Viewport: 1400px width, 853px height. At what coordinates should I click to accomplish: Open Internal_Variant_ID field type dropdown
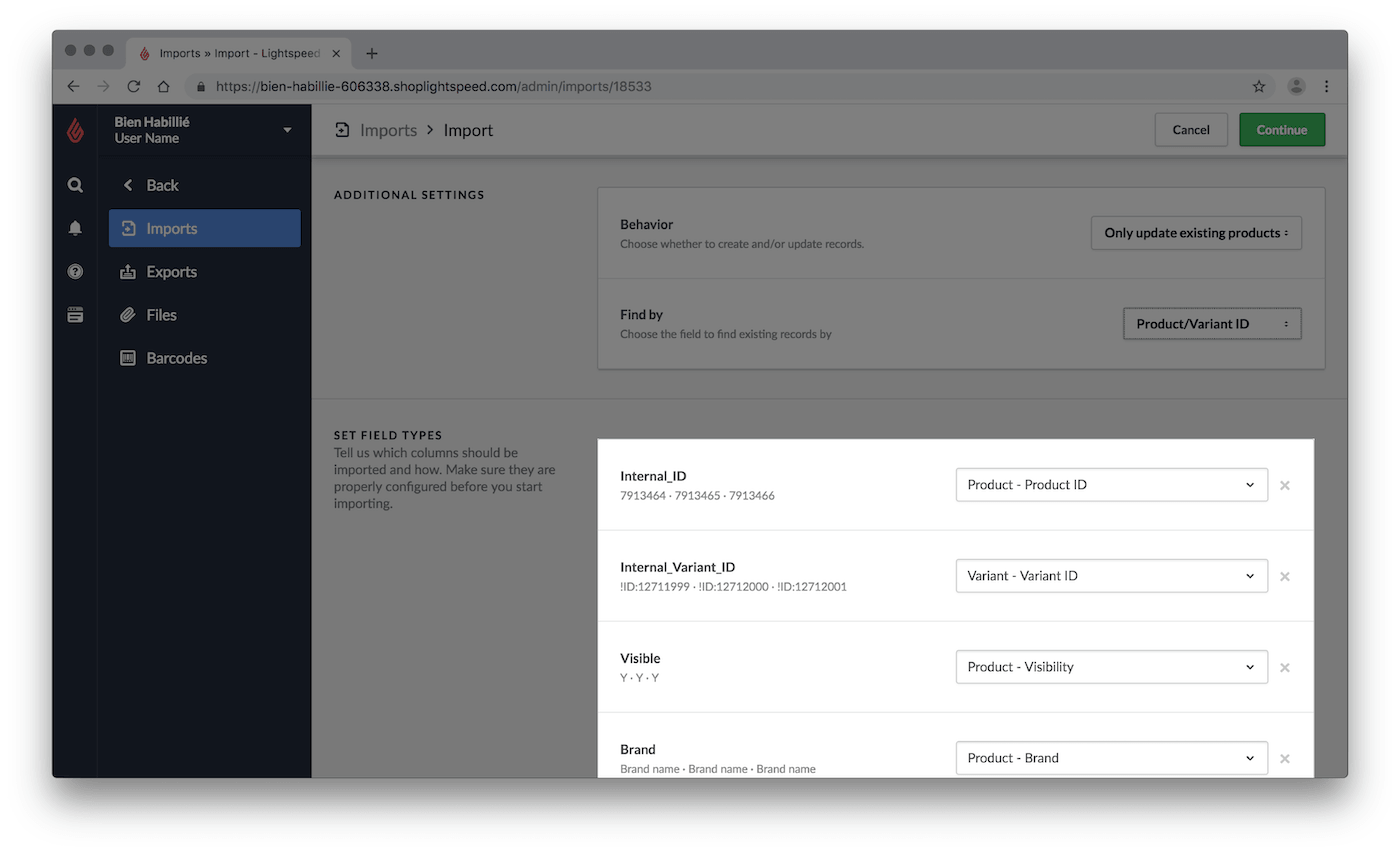(x=1112, y=576)
